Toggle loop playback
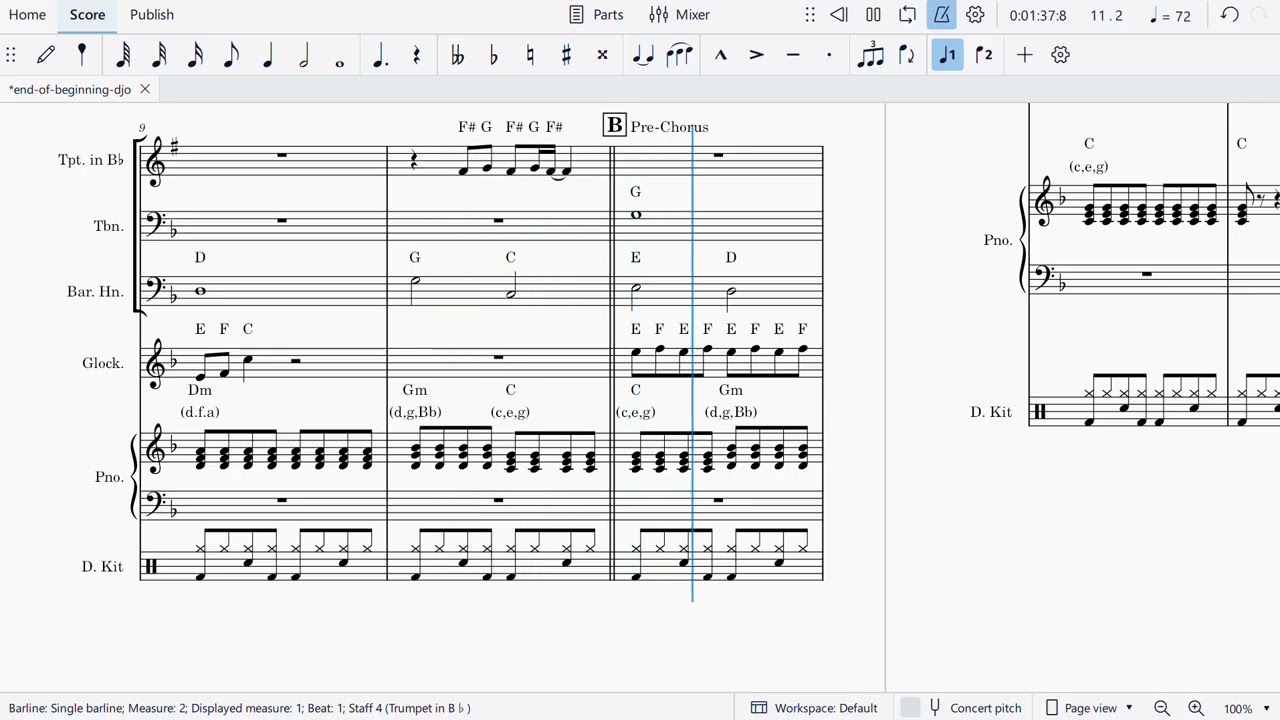Viewport: 1280px width, 720px height. [907, 15]
